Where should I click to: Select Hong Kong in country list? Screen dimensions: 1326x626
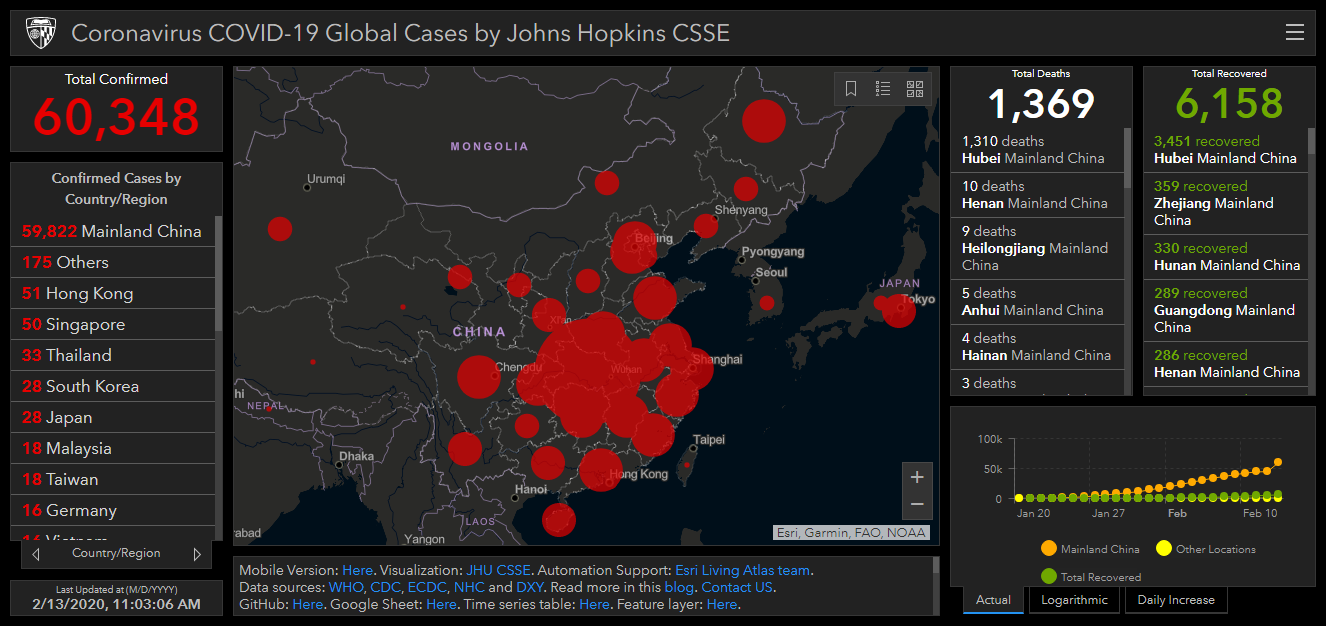coord(113,293)
